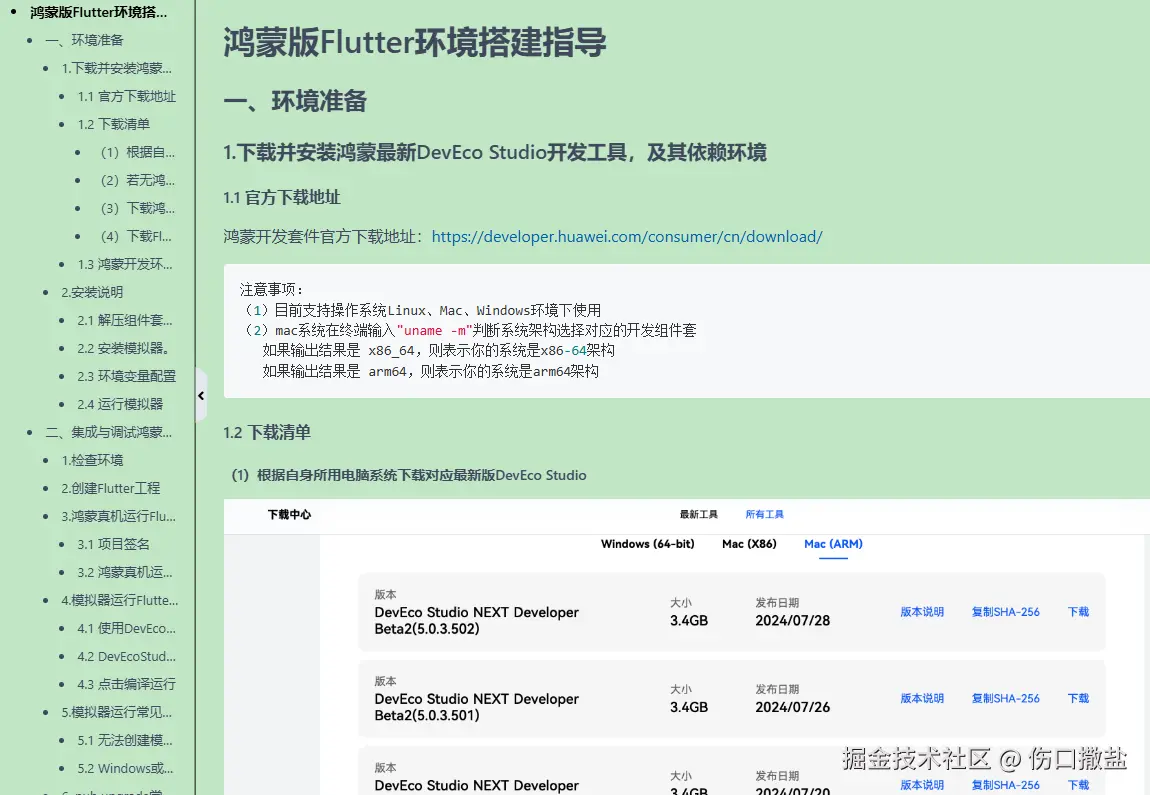This screenshot has height=795, width=1150.
Task: Open outline item 4.2 DevEcoStud...
Action: [127, 656]
